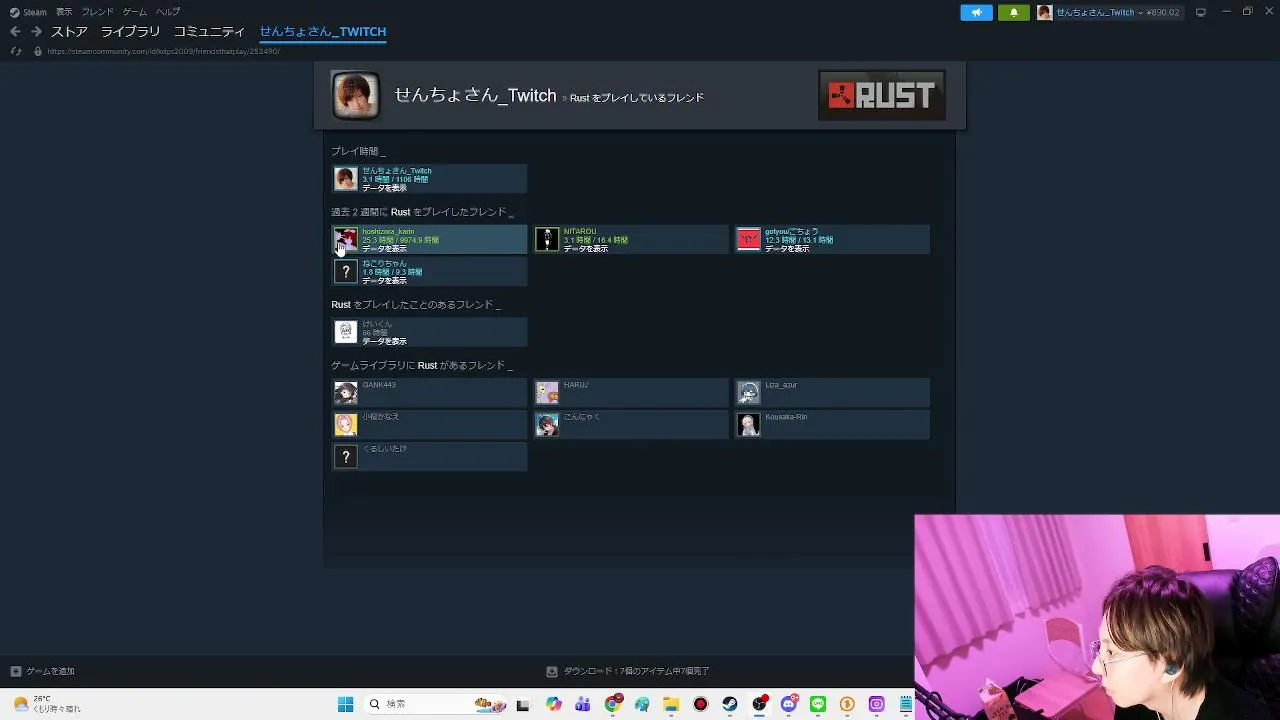Screen dimensions: 1280x720
Task: Go back with the Steam back arrow
Action: (15, 32)
